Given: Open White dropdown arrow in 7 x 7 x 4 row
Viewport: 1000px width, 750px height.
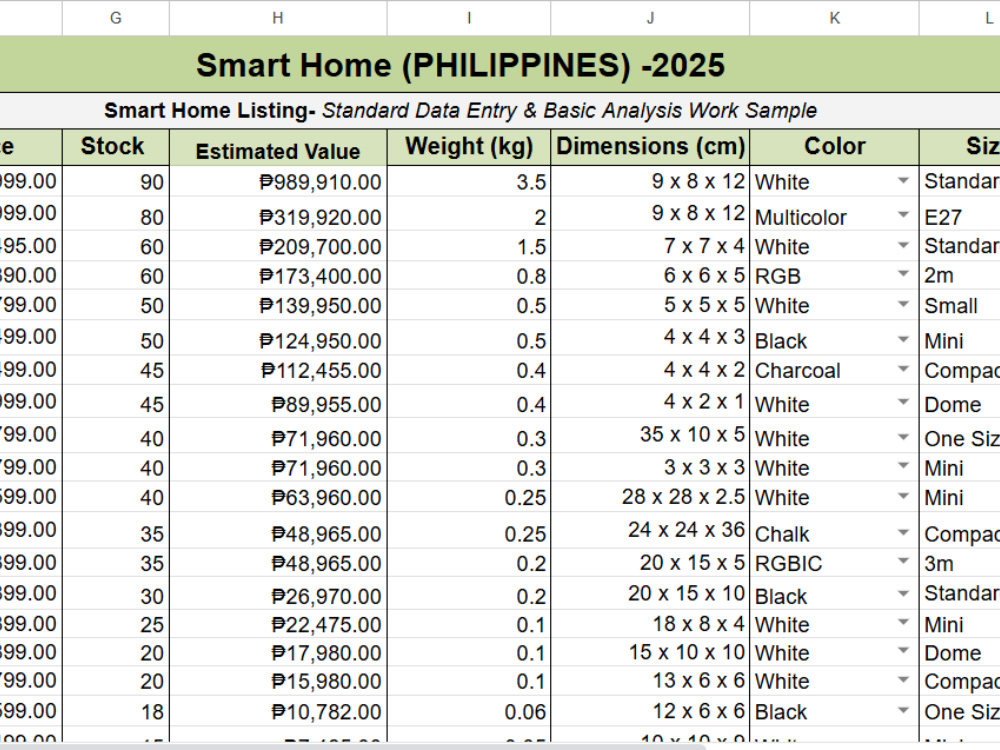Looking at the screenshot, I should pos(903,245).
